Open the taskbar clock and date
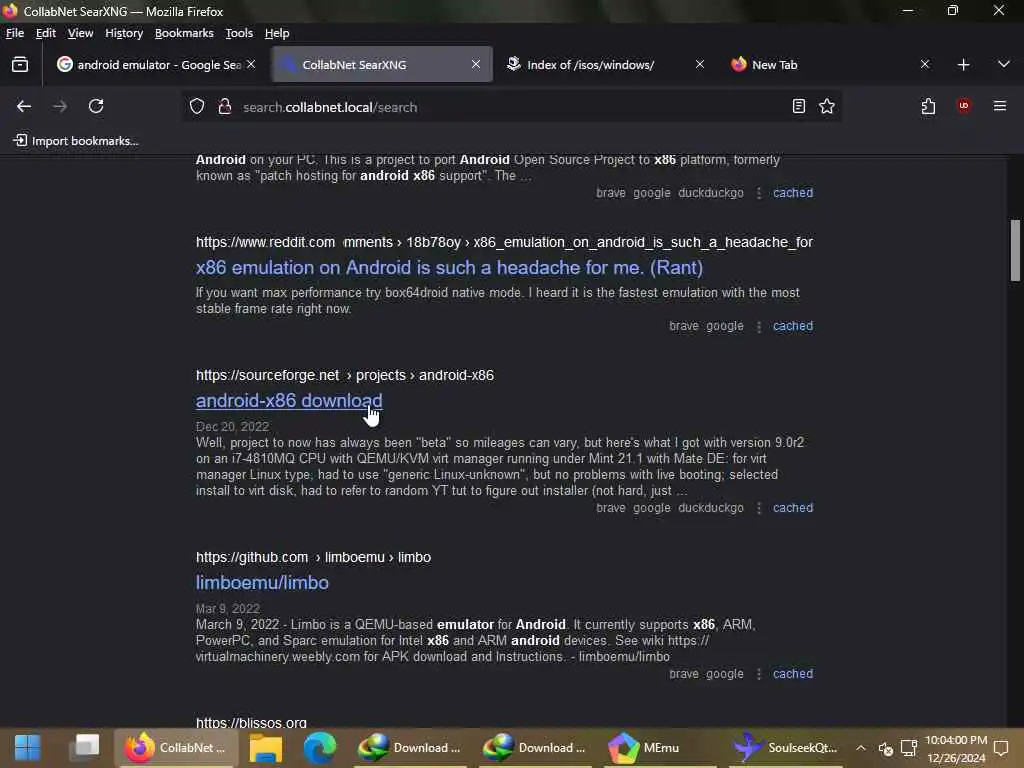This screenshot has height=768, width=1024. 956,748
